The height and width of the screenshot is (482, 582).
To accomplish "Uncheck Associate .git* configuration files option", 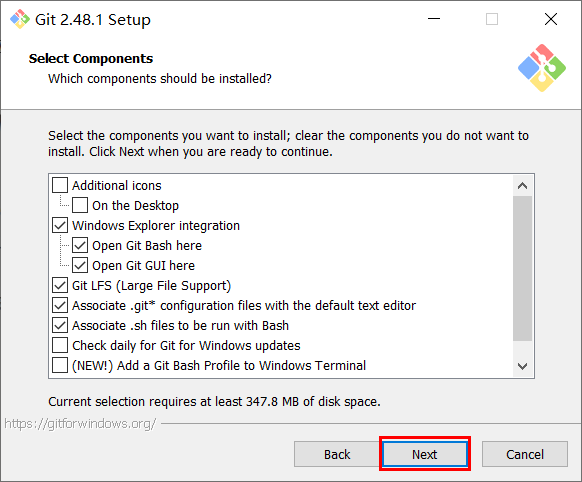I will pyautogui.click(x=60, y=305).
